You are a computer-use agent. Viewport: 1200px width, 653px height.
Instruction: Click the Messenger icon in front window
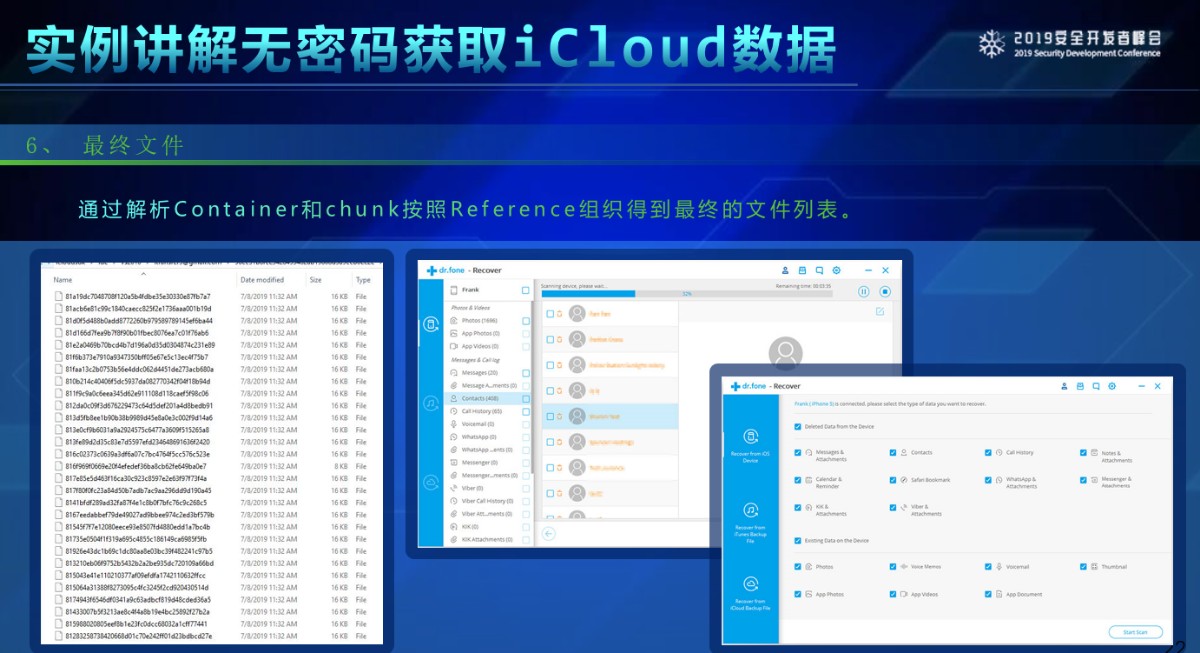tap(1095, 479)
